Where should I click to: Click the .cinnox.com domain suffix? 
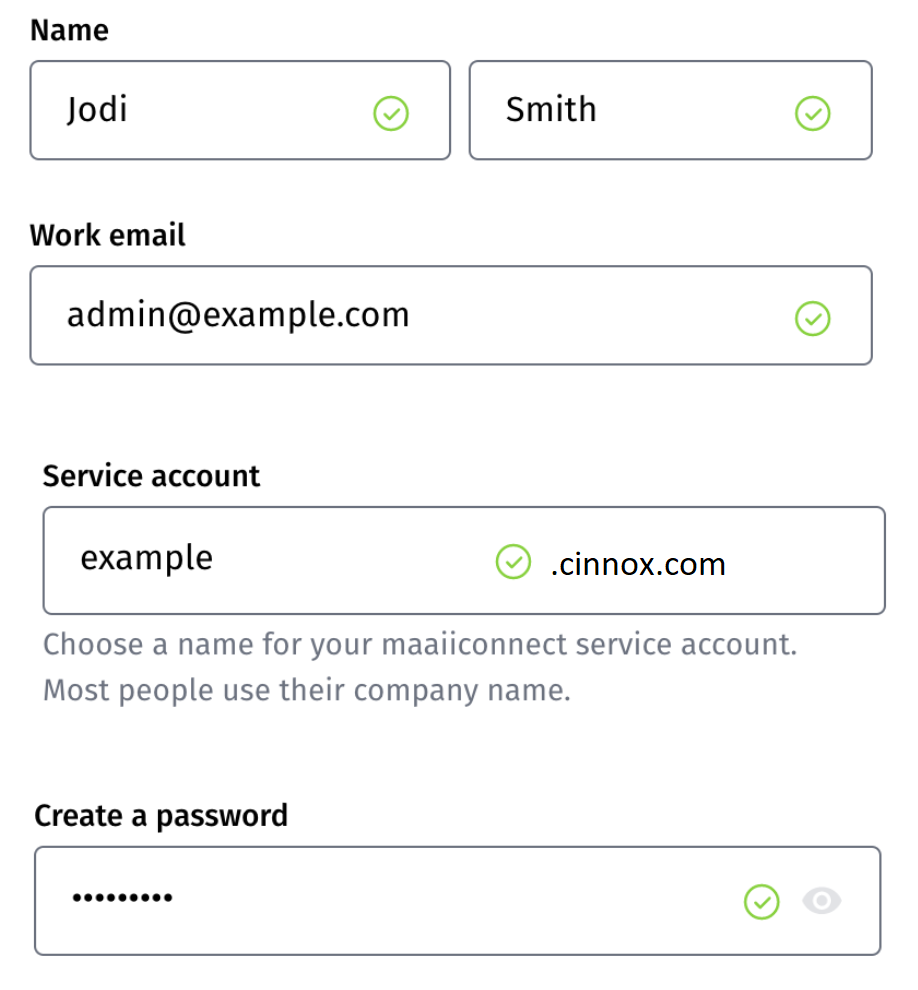[638, 565]
